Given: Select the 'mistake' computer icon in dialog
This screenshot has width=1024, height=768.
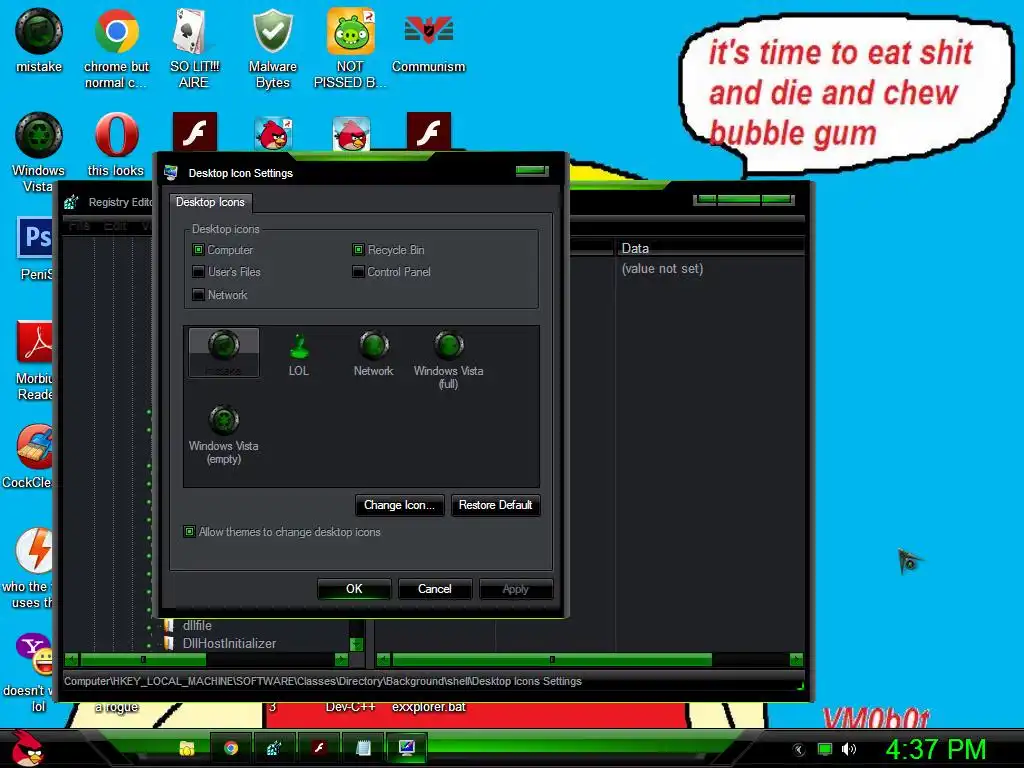Looking at the screenshot, I should click(224, 352).
